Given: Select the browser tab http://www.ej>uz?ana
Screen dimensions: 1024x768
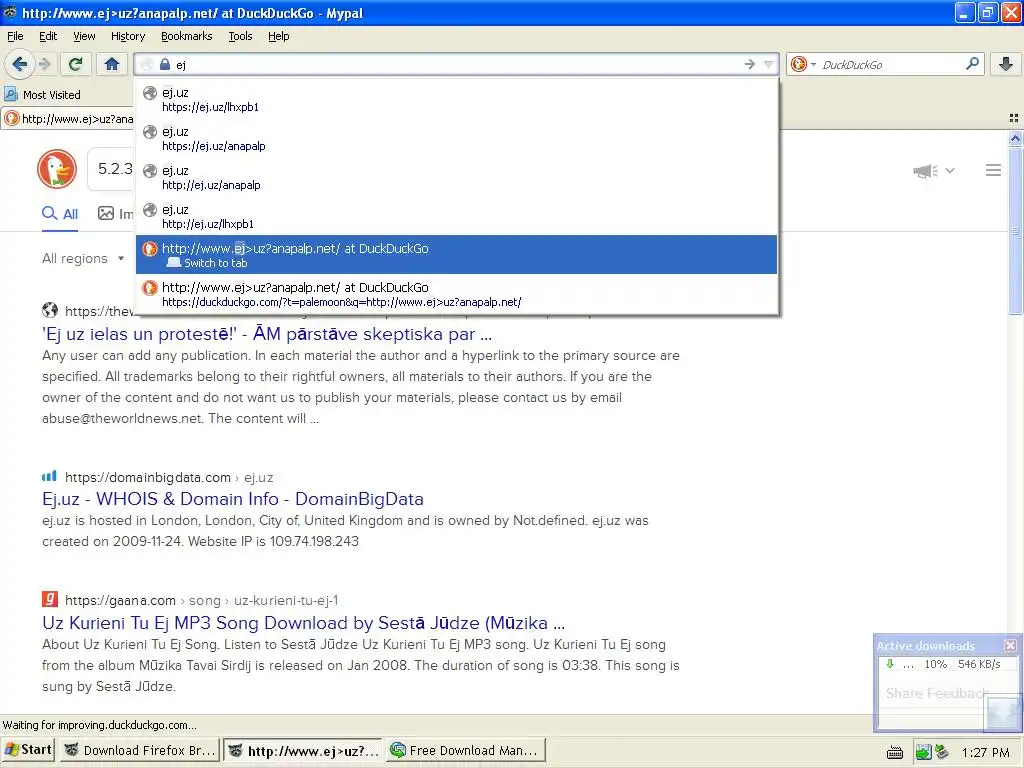Looking at the screenshot, I should coord(68,119).
